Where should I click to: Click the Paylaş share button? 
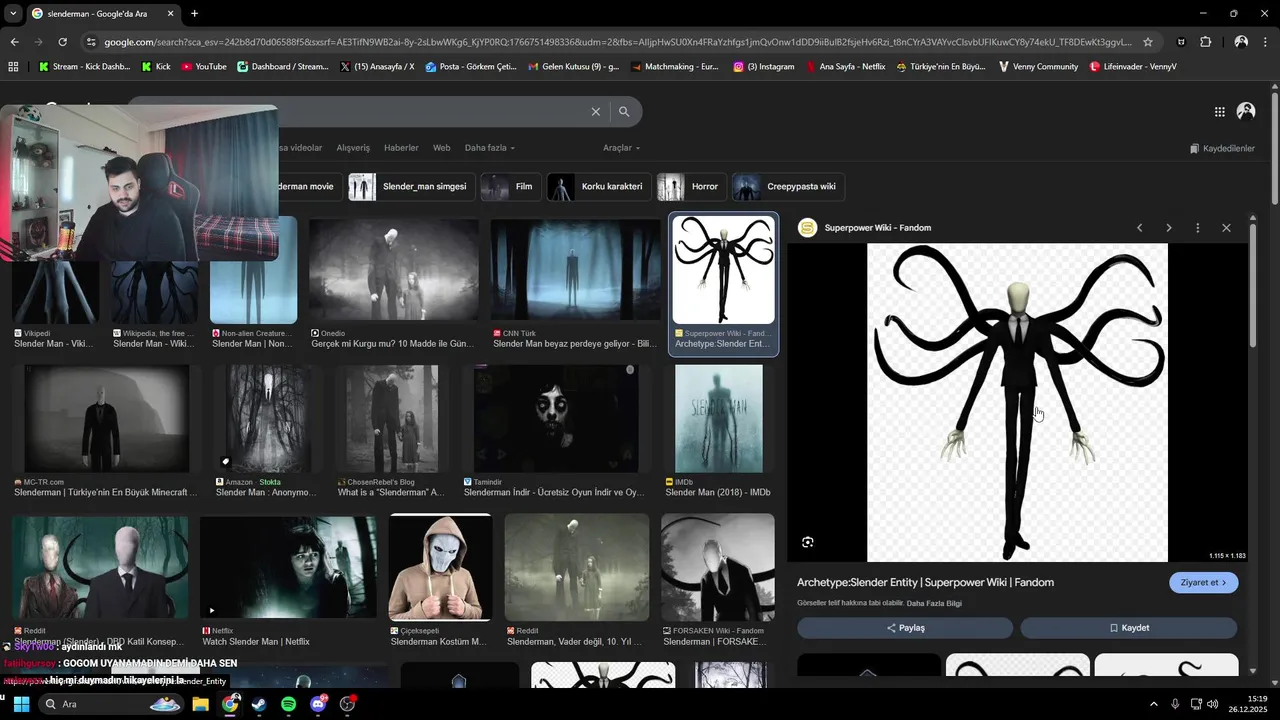pos(905,628)
